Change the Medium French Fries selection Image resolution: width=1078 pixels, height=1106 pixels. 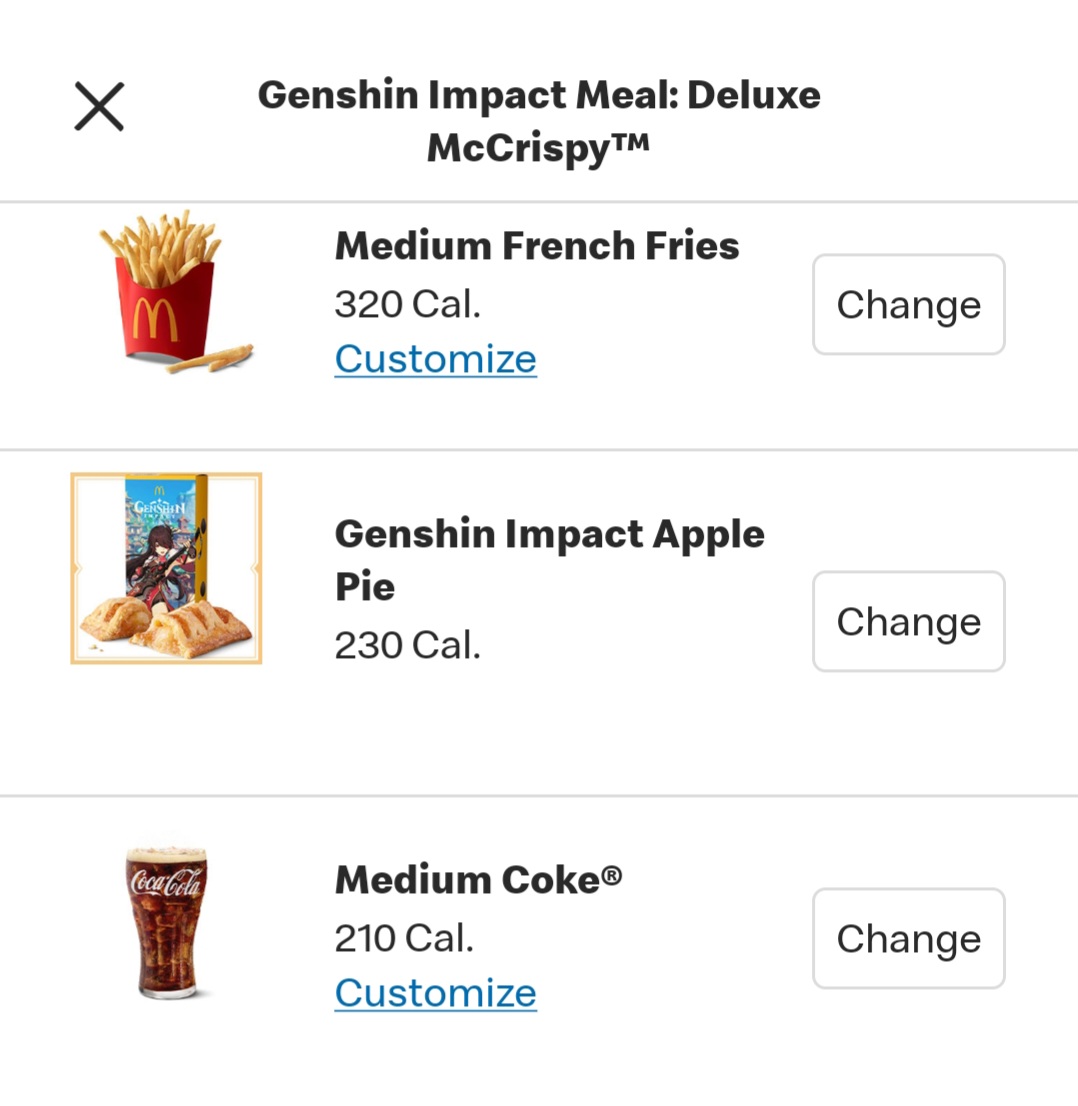point(908,304)
